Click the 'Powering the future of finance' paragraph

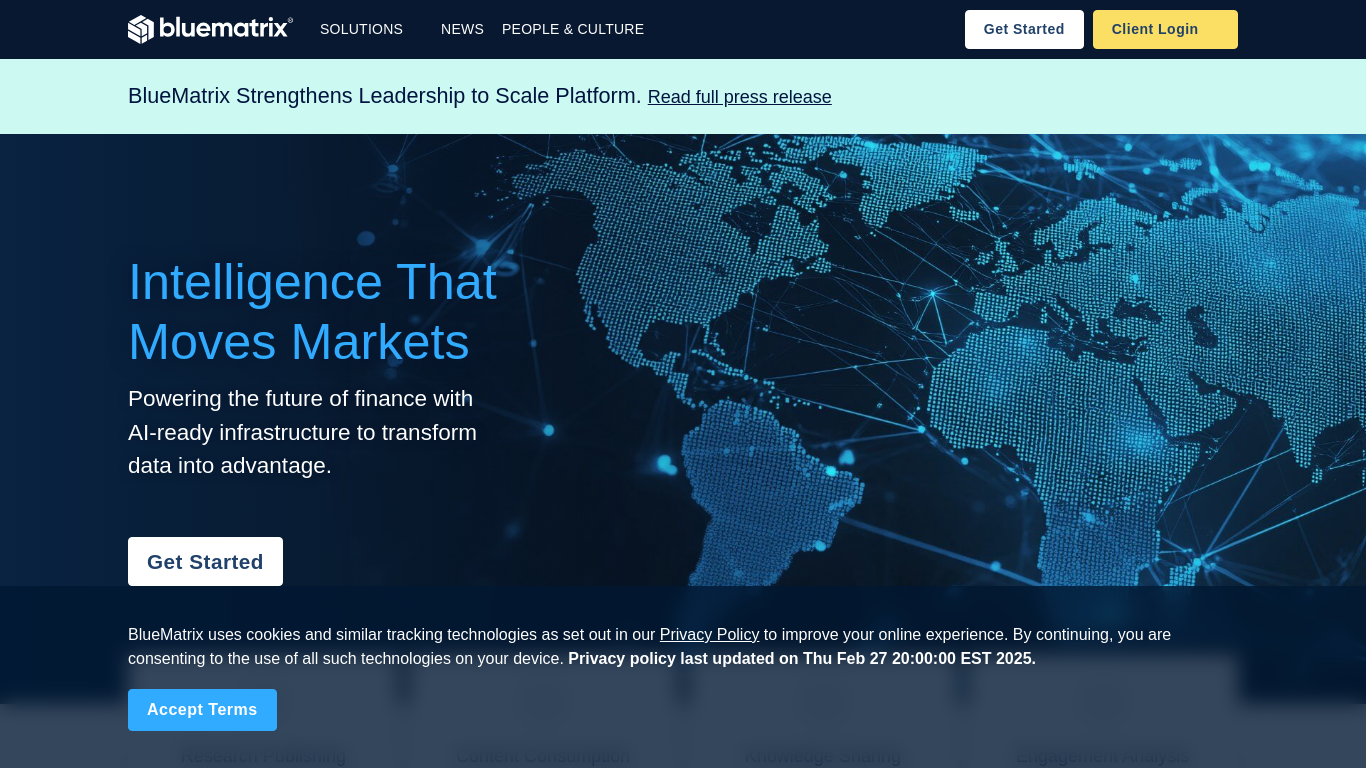tap(303, 432)
